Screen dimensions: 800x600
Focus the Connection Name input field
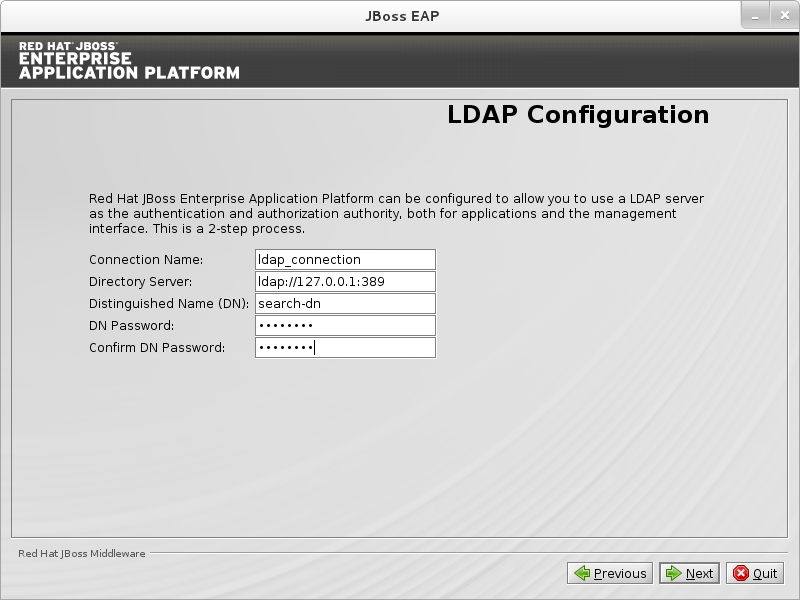345,260
